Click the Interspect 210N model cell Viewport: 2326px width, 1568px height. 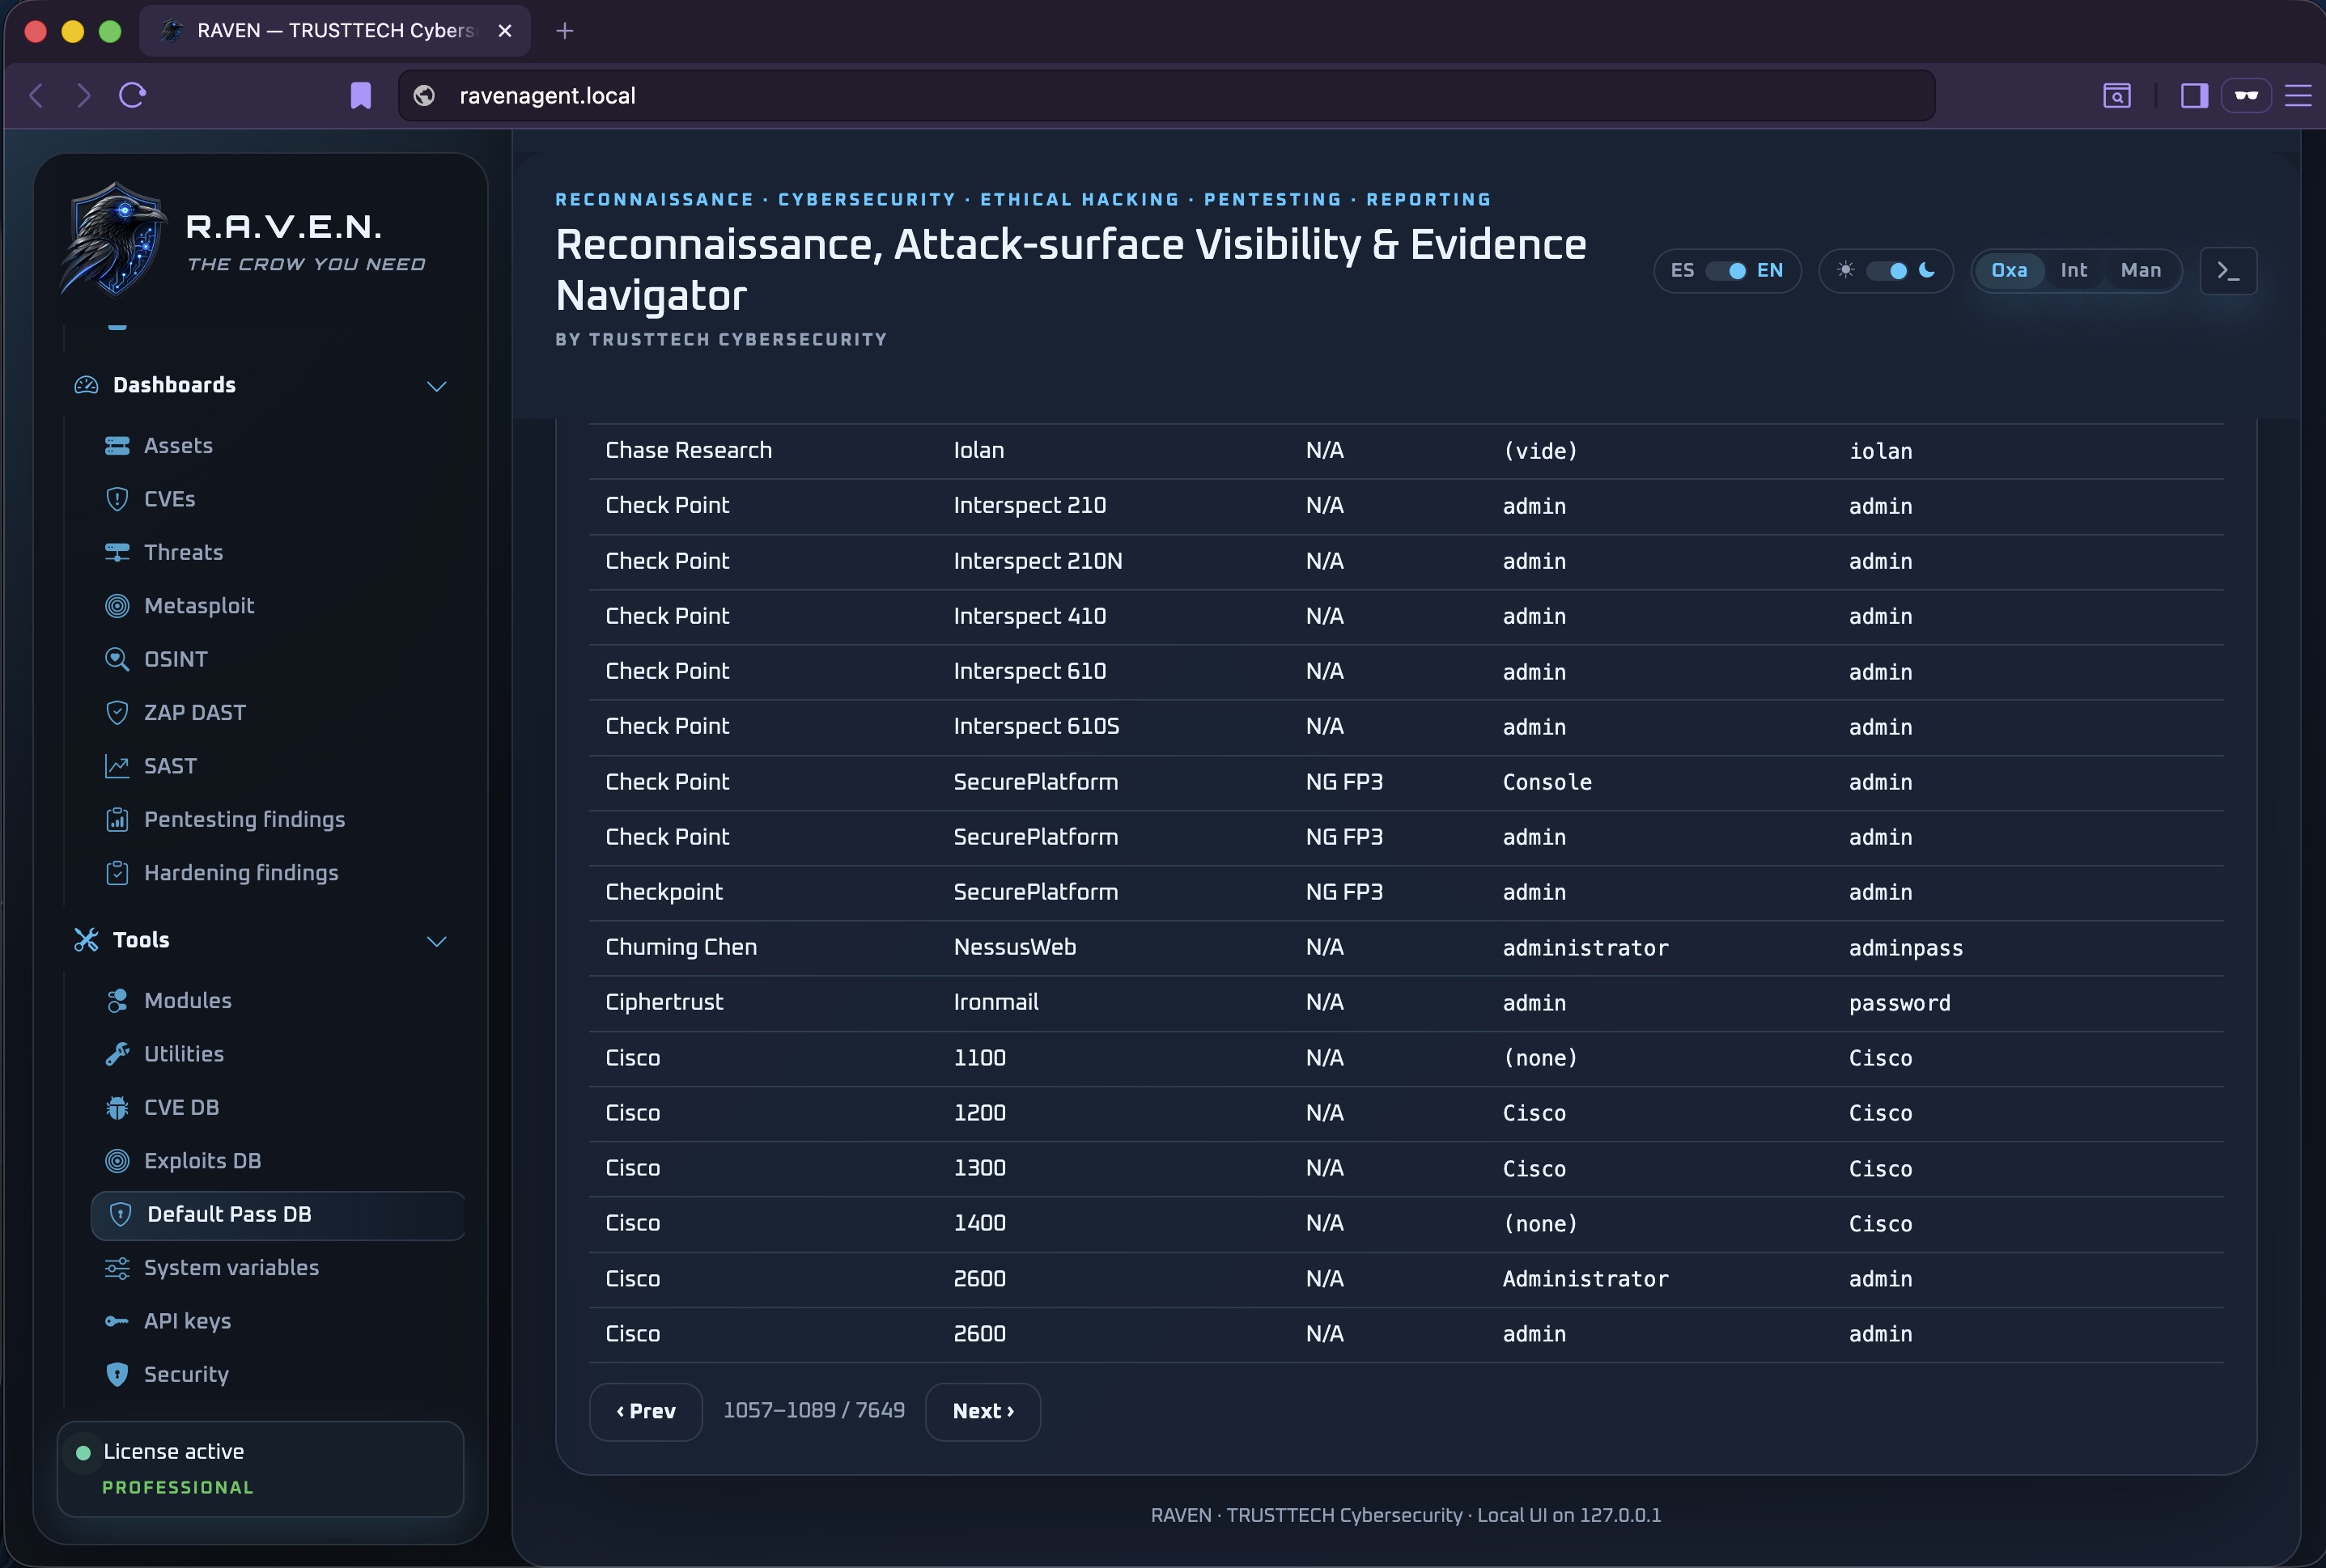point(1037,561)
